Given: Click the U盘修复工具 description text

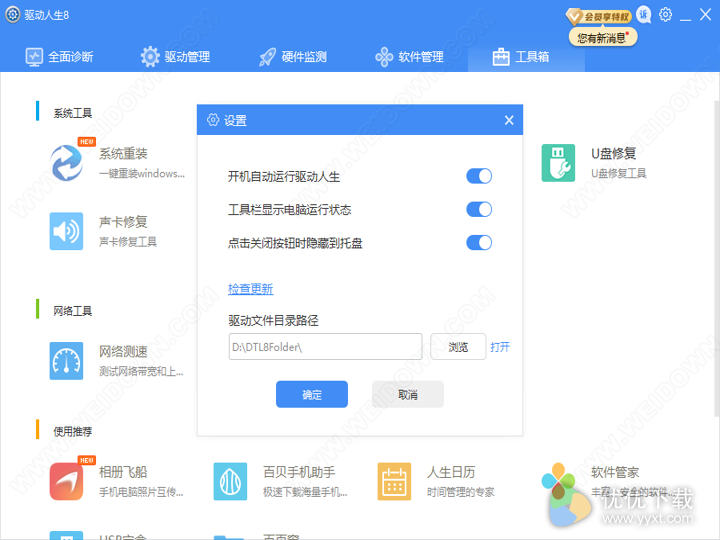Looking at the screenshot, I should [x=619, y=173].
